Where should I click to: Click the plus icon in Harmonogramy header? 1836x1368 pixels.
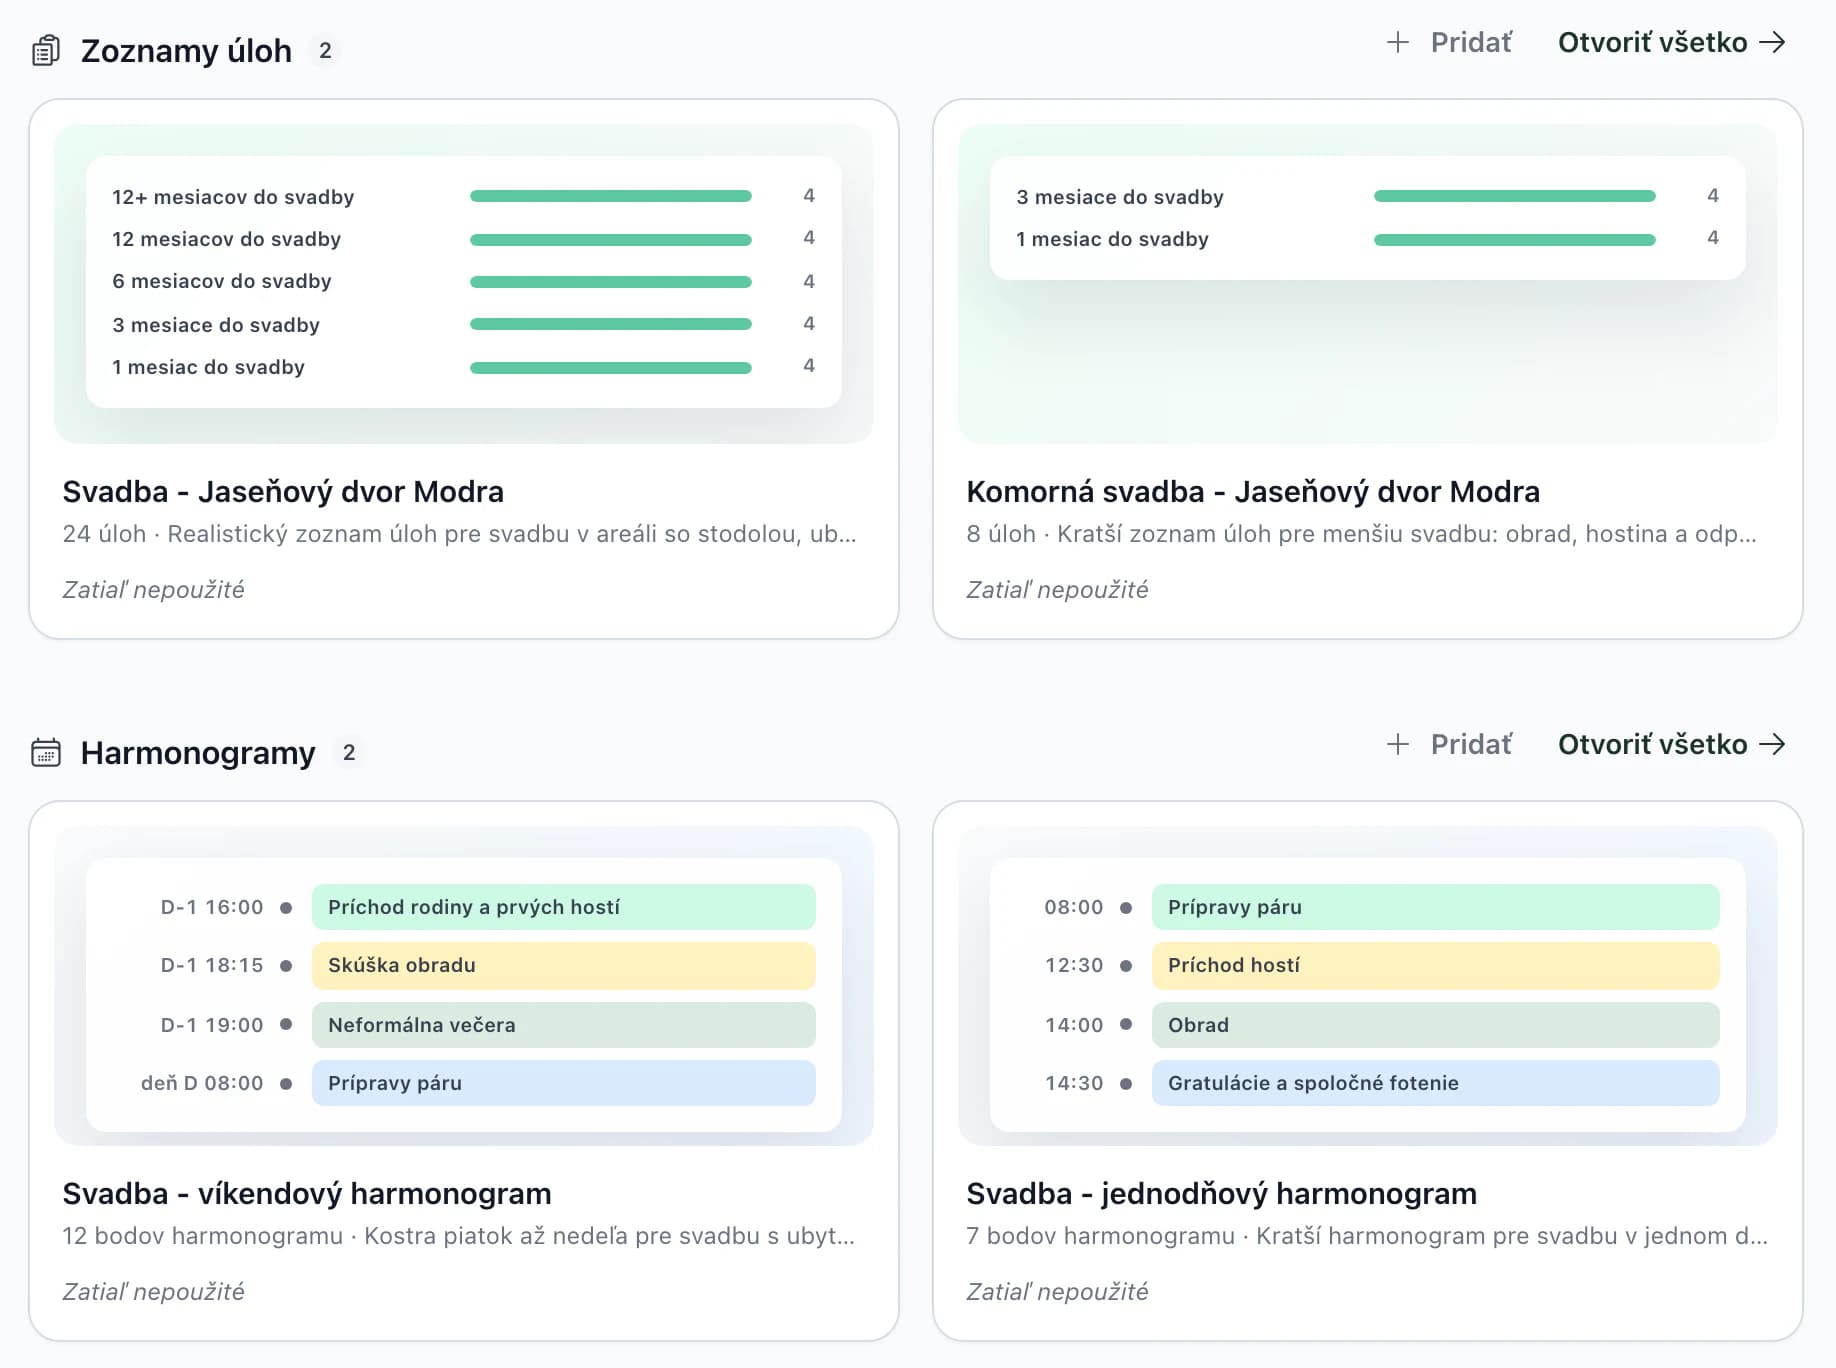click(x=1398, y=744)
